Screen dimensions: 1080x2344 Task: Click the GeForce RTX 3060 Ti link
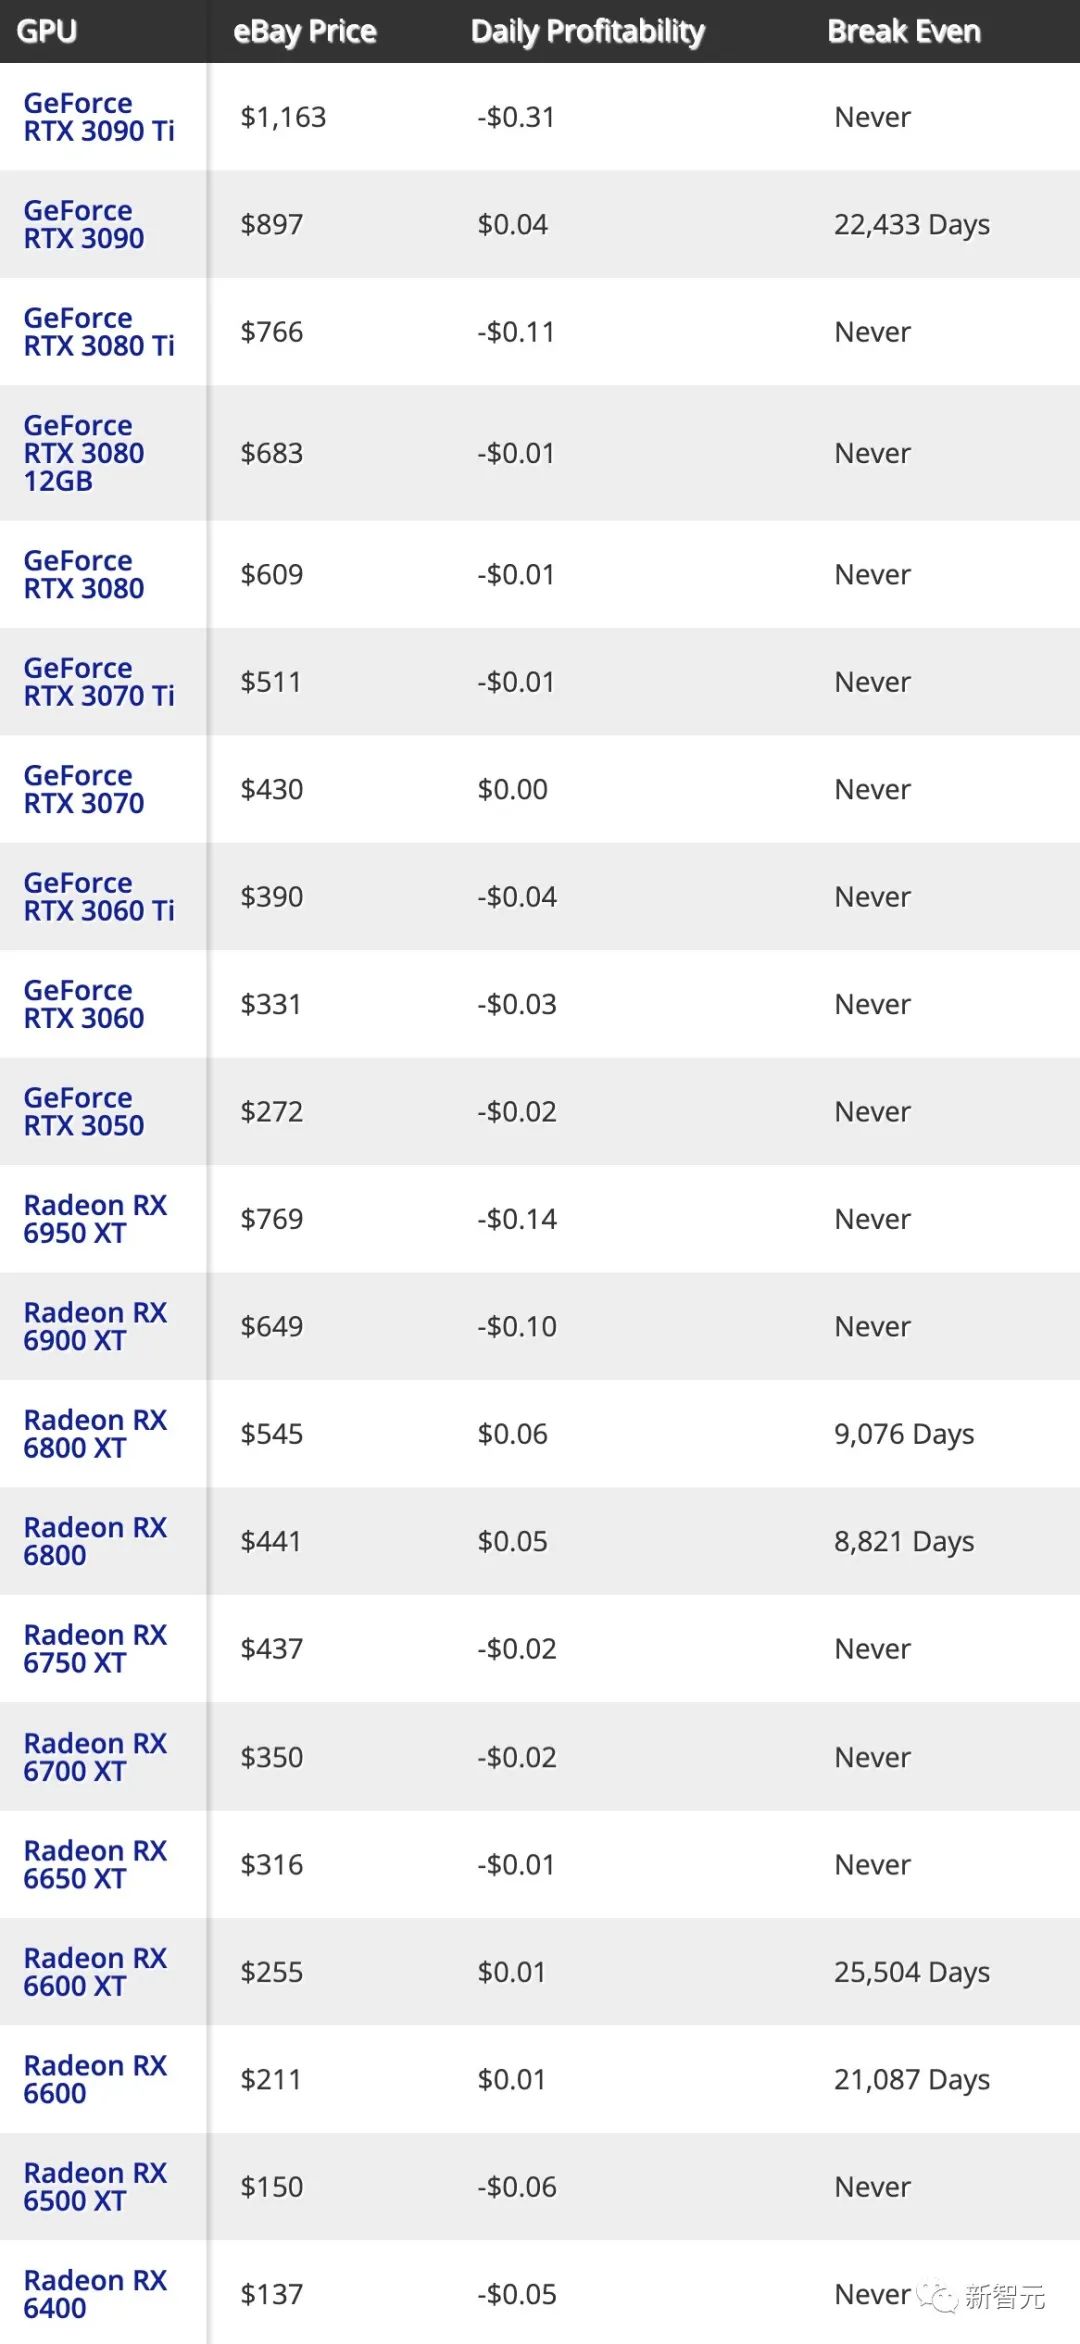tap(99, 897)
